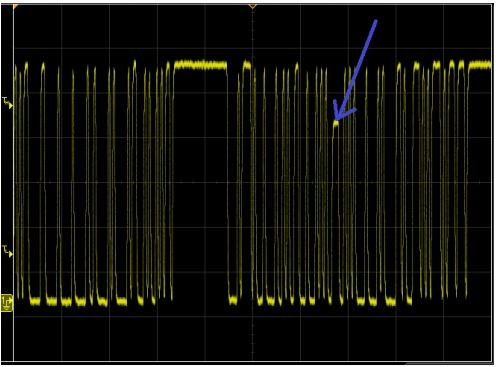The width and height of the screenshot is (498, 367).
Task: Click the orange trigger position marker at top center
Action: [253, 6]
